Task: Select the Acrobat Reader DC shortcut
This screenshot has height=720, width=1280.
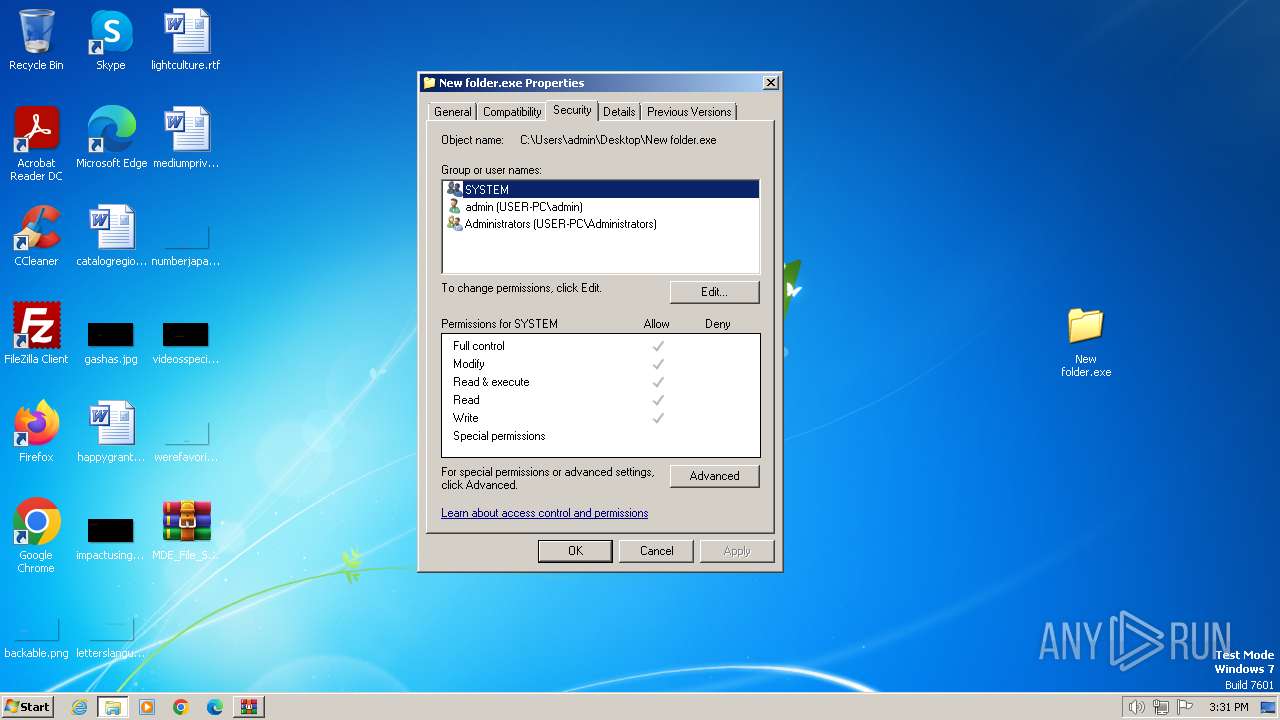Action: click(36, 144)
